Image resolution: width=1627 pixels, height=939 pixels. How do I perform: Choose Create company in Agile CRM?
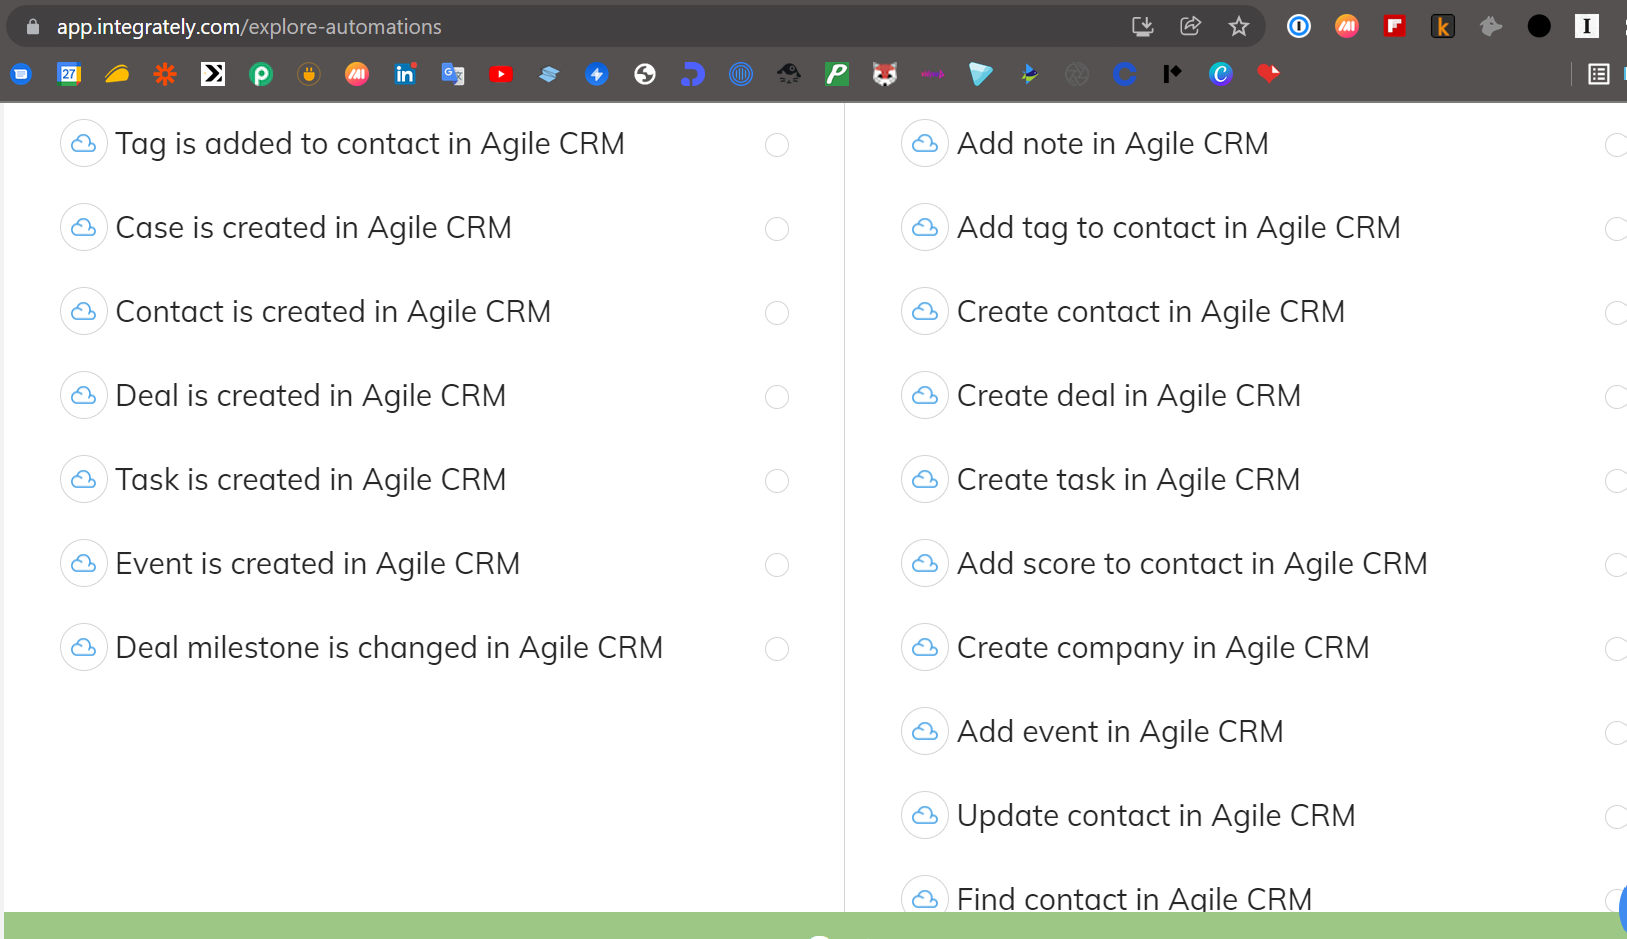point(1163,648)
